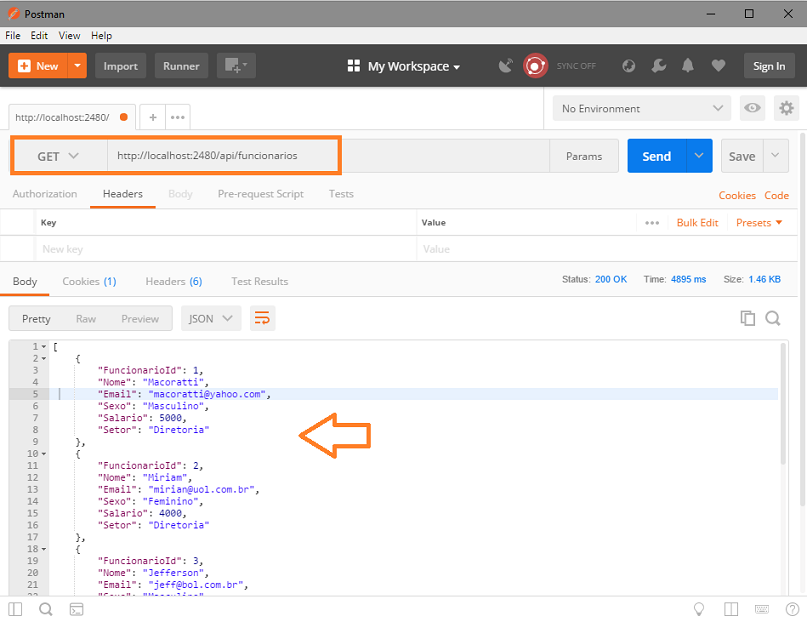Open environment quick look eye icon
The image size is (807, 622).
(752, 108)
